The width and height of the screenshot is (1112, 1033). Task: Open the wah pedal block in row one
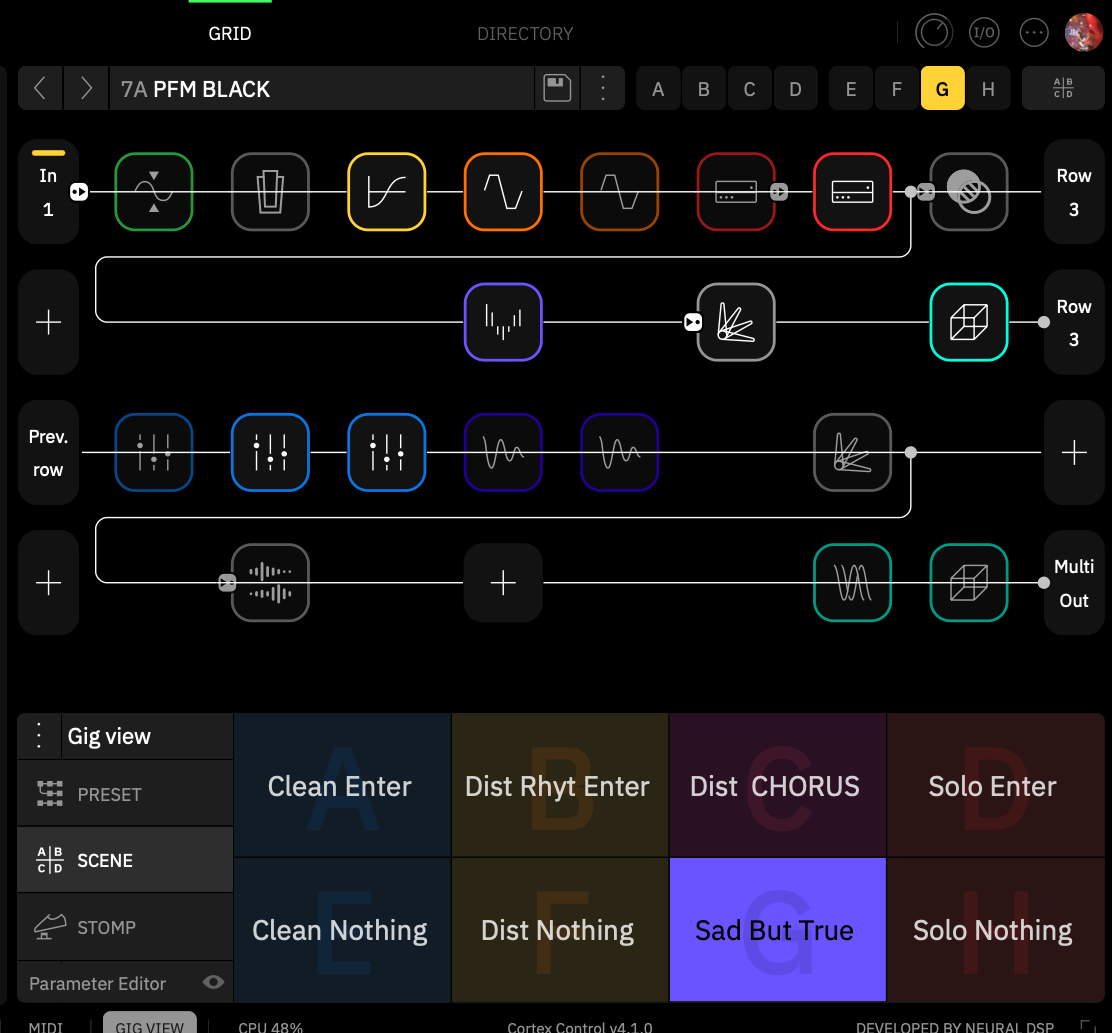(x=270, y=191)
